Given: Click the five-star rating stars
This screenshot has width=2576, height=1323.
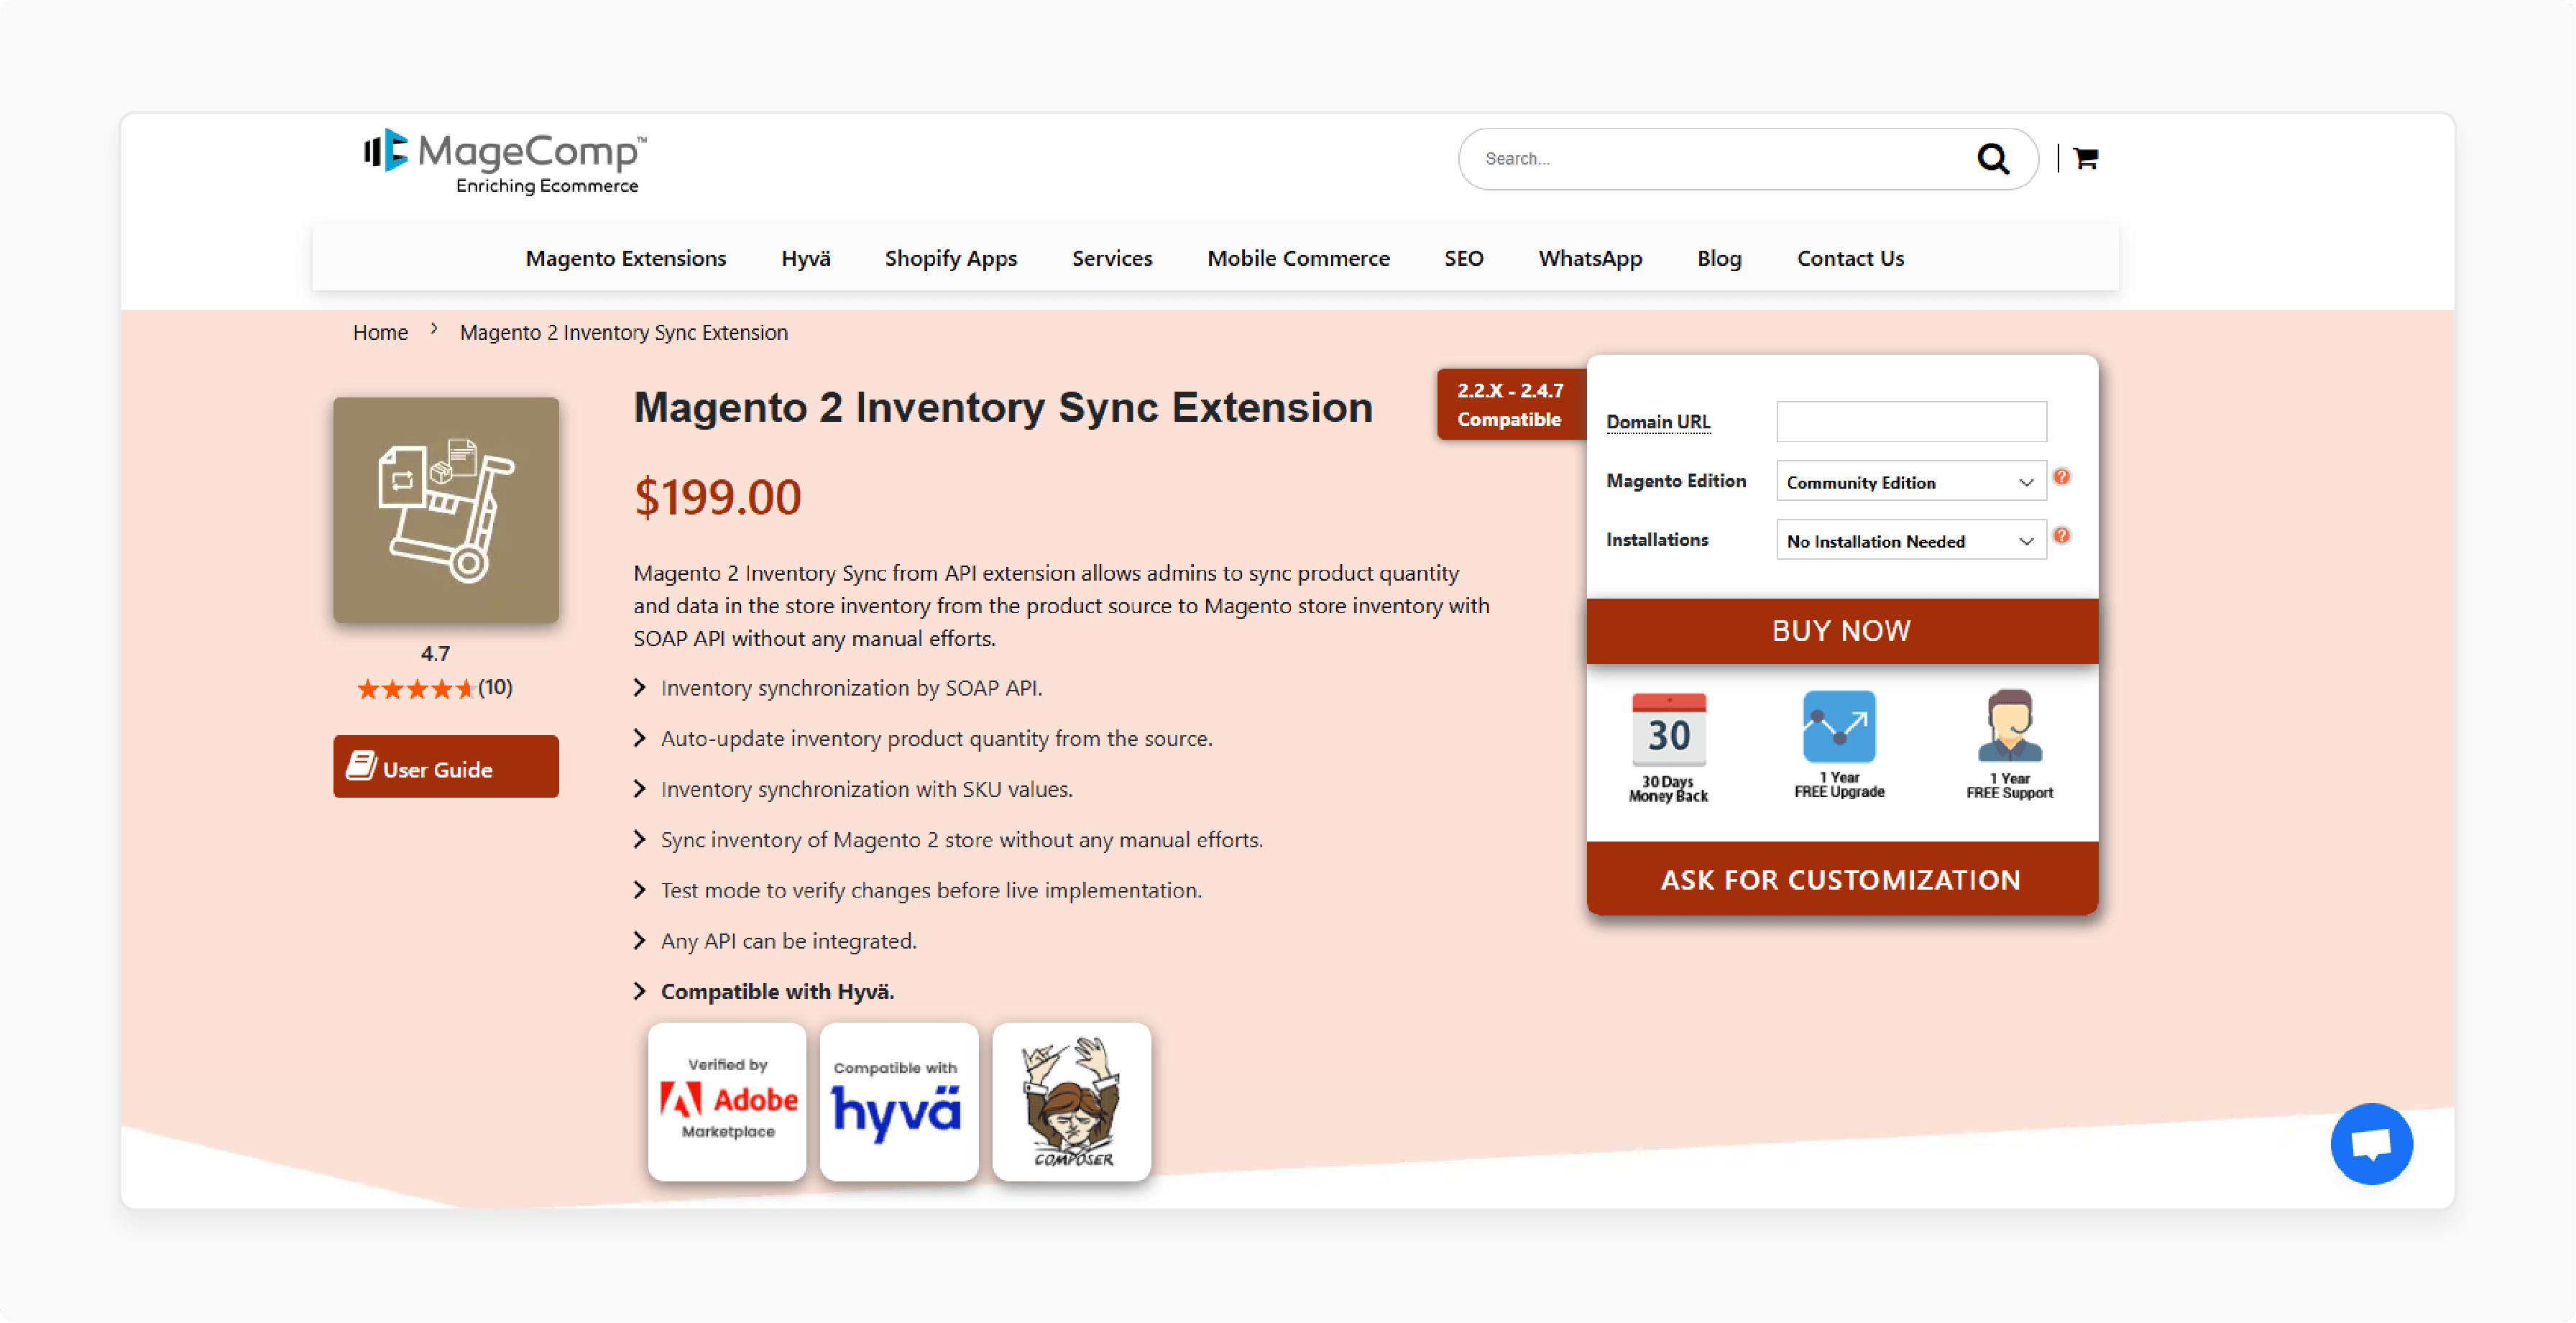Looking at the screenshot, I should pos(415,689).
